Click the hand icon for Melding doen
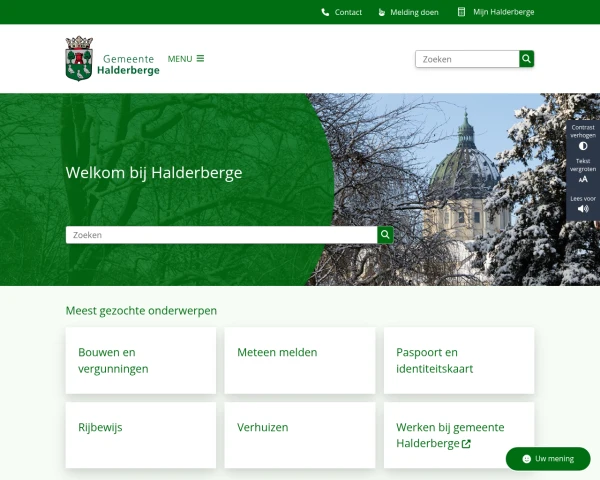 pyautogui.click(x=381, y=12)
